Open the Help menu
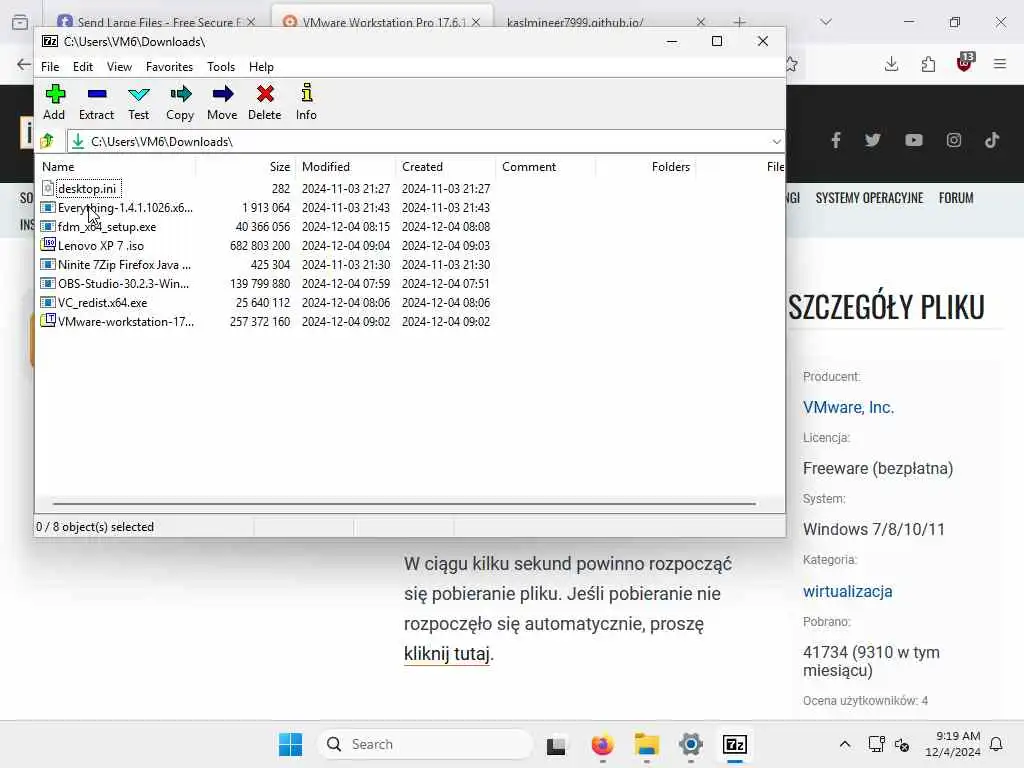The height and width of the screenshot is (768, 1024). coord(261,67)
